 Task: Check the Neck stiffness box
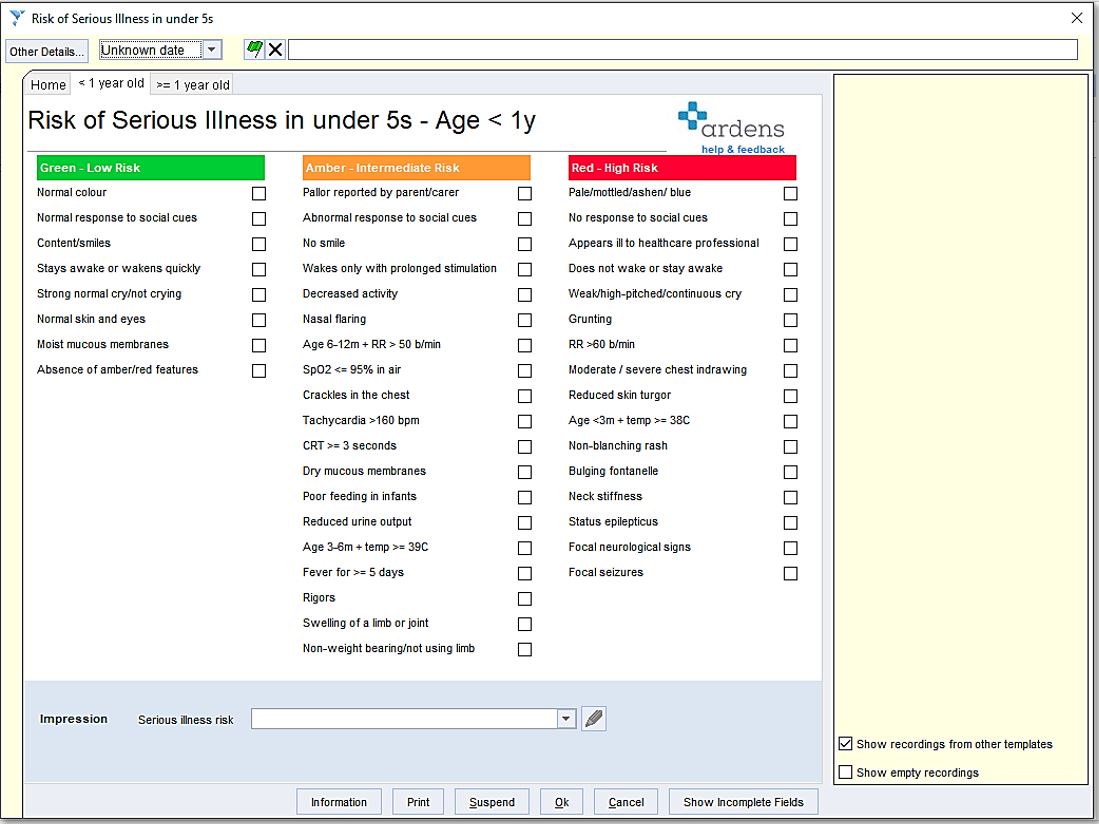click(x=791, y=497)
